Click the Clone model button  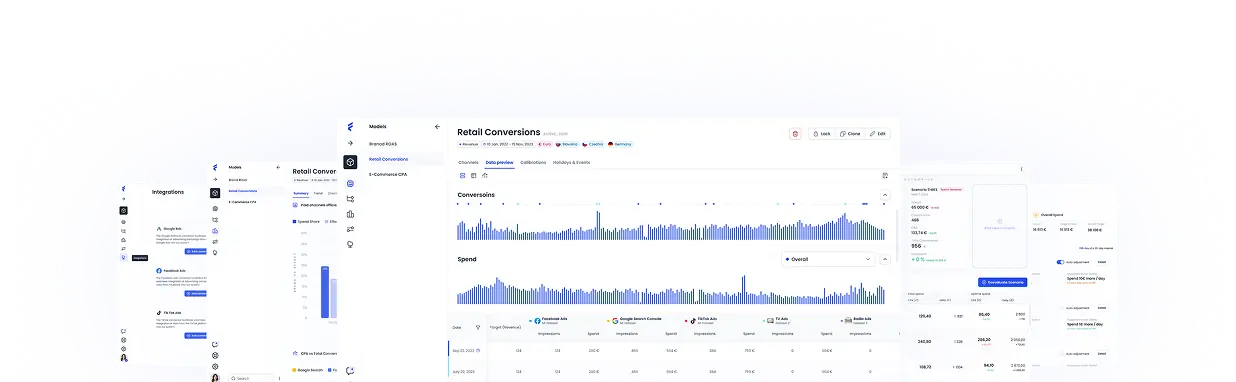[849, 133]
